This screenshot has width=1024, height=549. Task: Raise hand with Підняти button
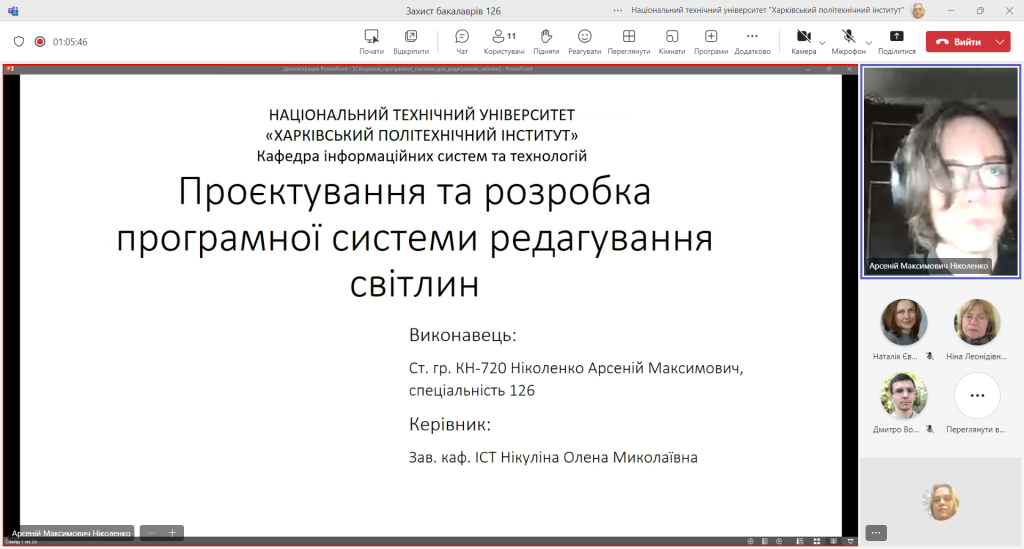click(x=546, y=41)
